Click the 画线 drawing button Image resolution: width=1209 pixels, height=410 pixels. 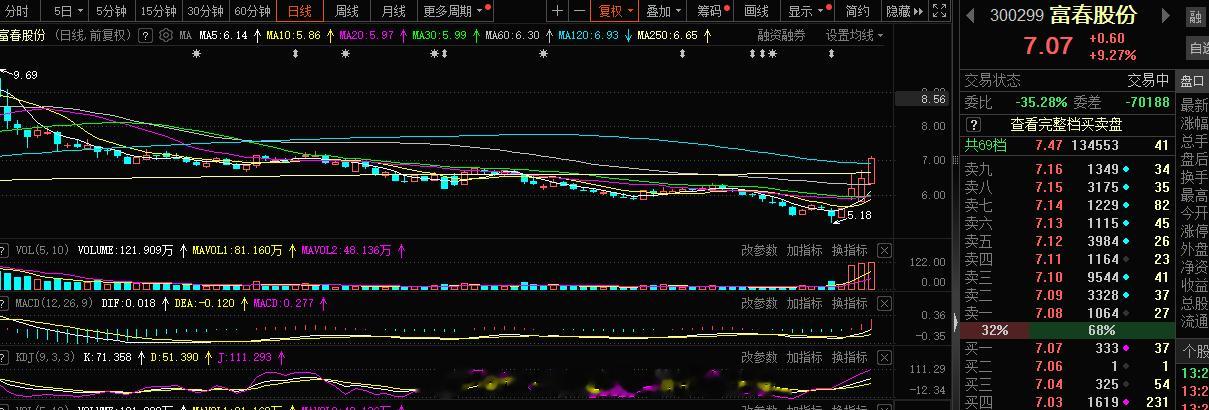click(757, 11)
